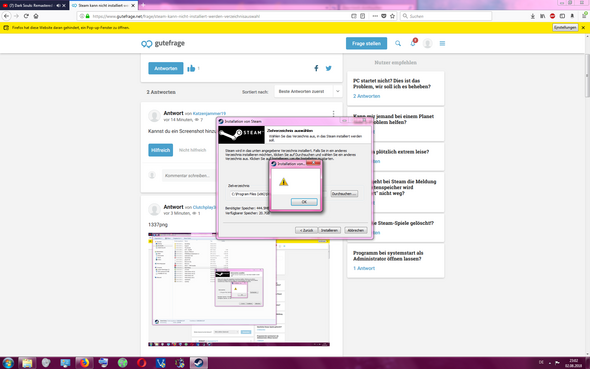Open the 1337png screenshot thumbnail
Screen dimensions: 590x369
[x=239, y=289]
